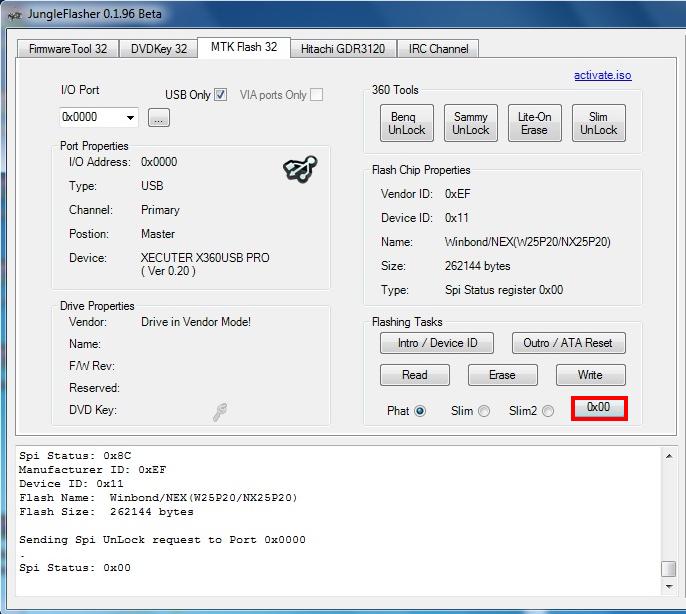Viewport: 686px width, 614px height.
Task: Click 'Drive in Vendor Mode!' text
Action: pyautogui.click(x=196, y=322)
